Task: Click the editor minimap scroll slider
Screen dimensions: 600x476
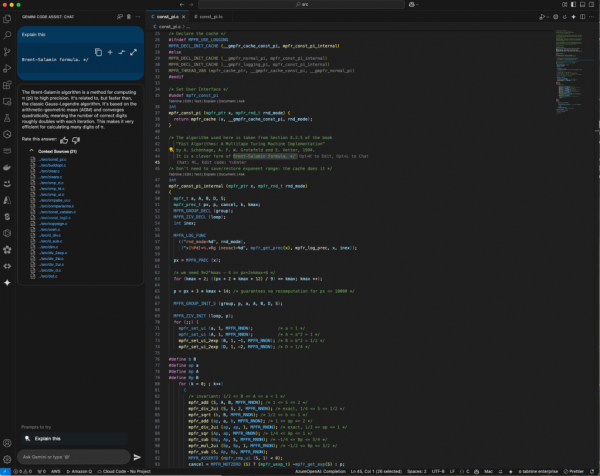Action: point(572,70)
